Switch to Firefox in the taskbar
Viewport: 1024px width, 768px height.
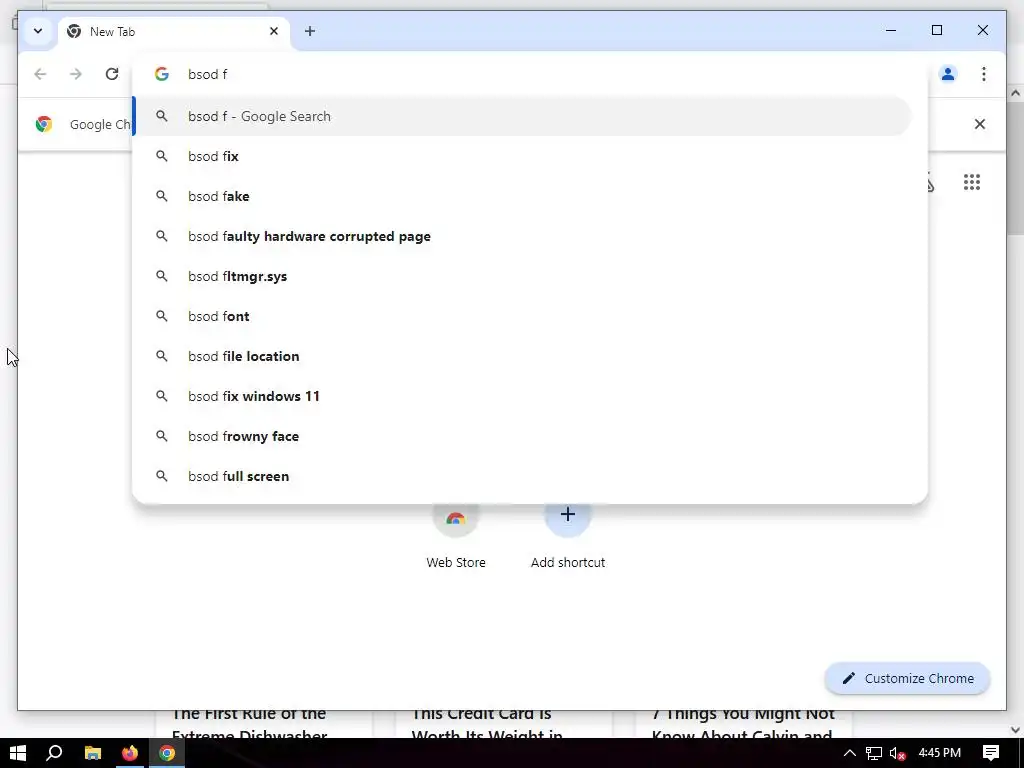click(130, 753)
